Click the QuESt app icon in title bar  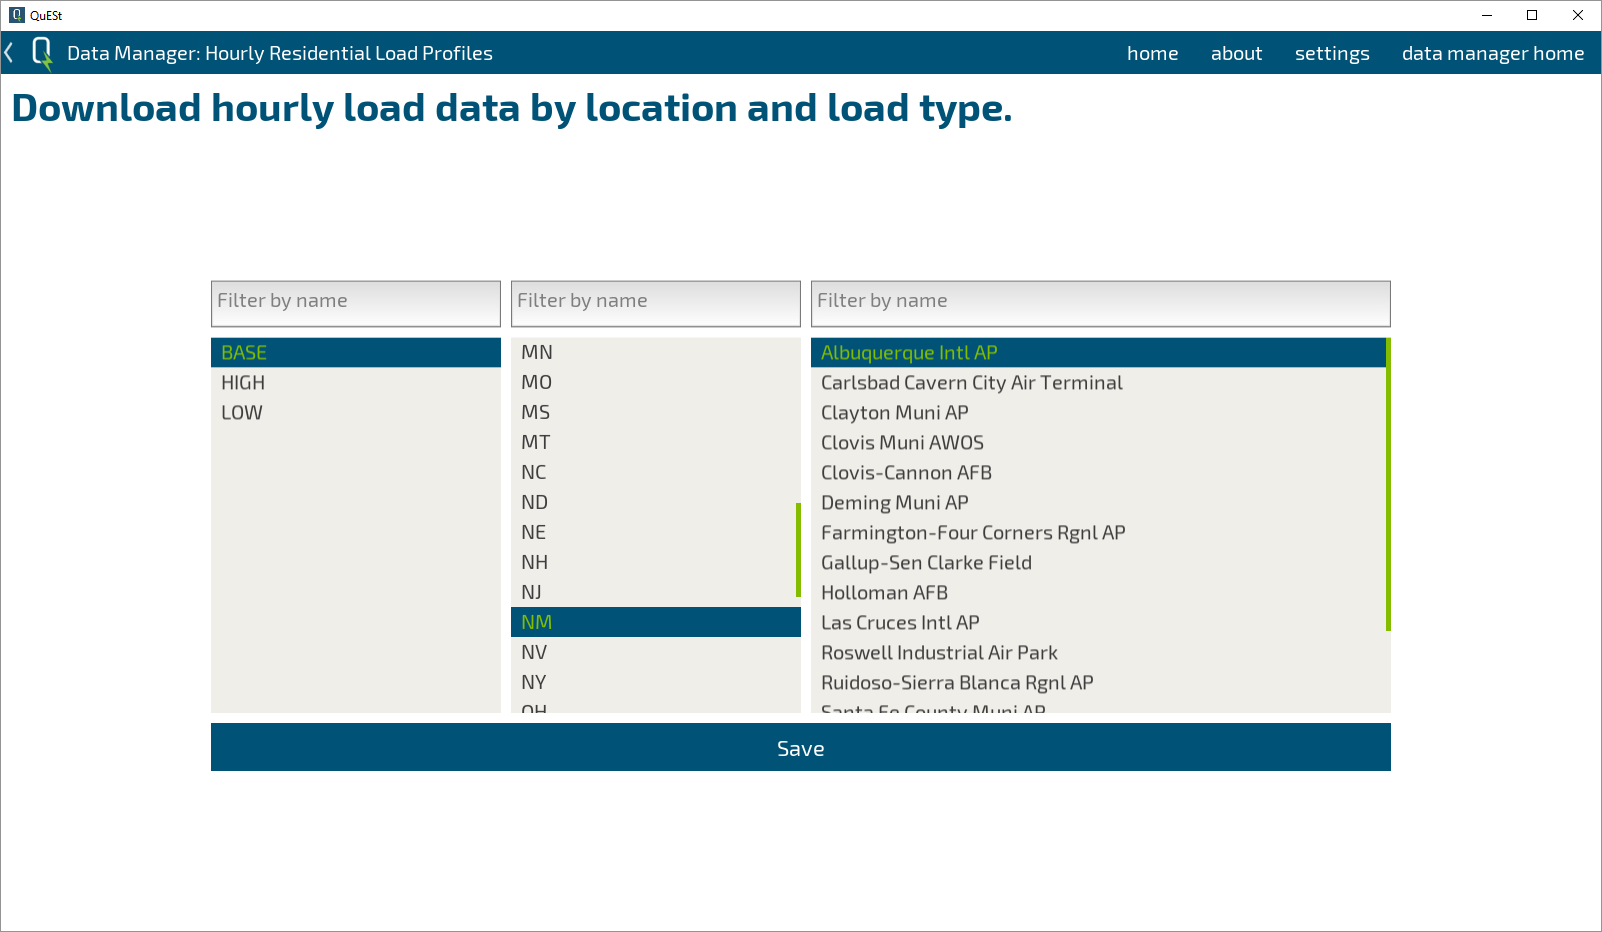tap(16, 15)
